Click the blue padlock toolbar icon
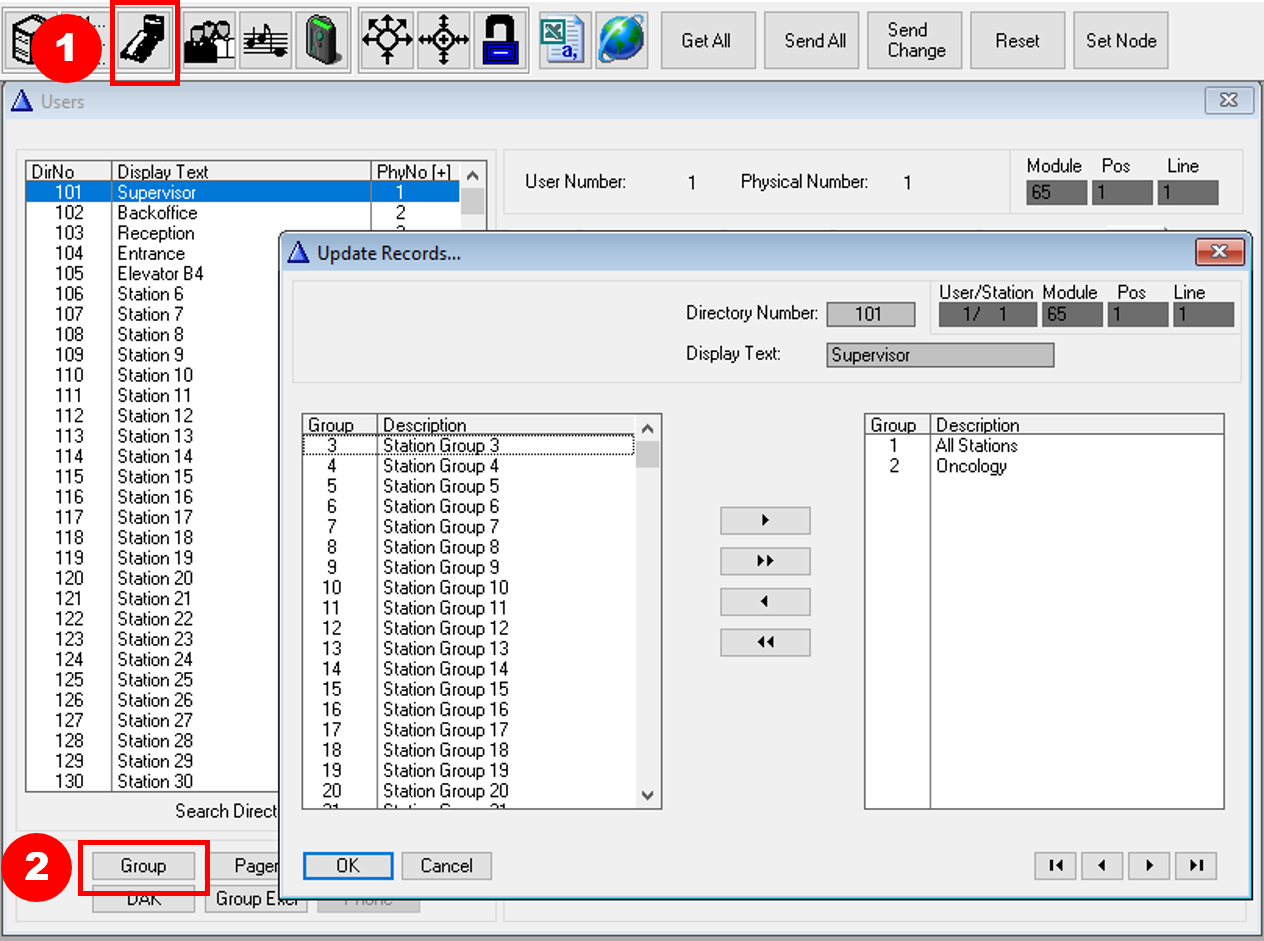This screenshot has width=1264, height=941. point(501,42)
